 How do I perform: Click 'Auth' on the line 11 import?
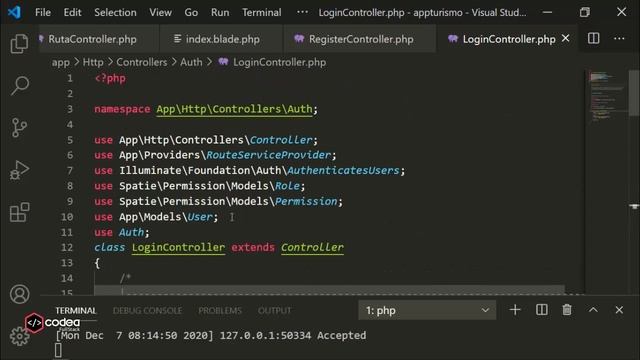[x=131, y=232]
